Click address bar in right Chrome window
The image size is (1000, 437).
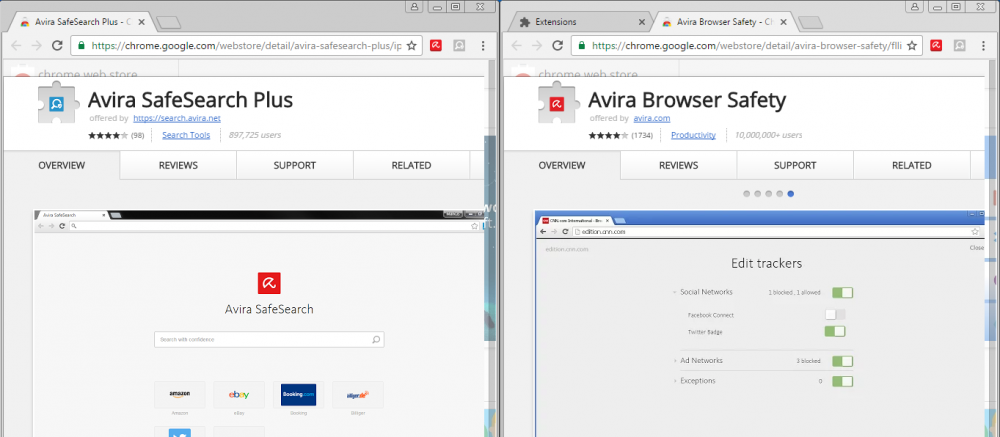[x=748, y=46]
